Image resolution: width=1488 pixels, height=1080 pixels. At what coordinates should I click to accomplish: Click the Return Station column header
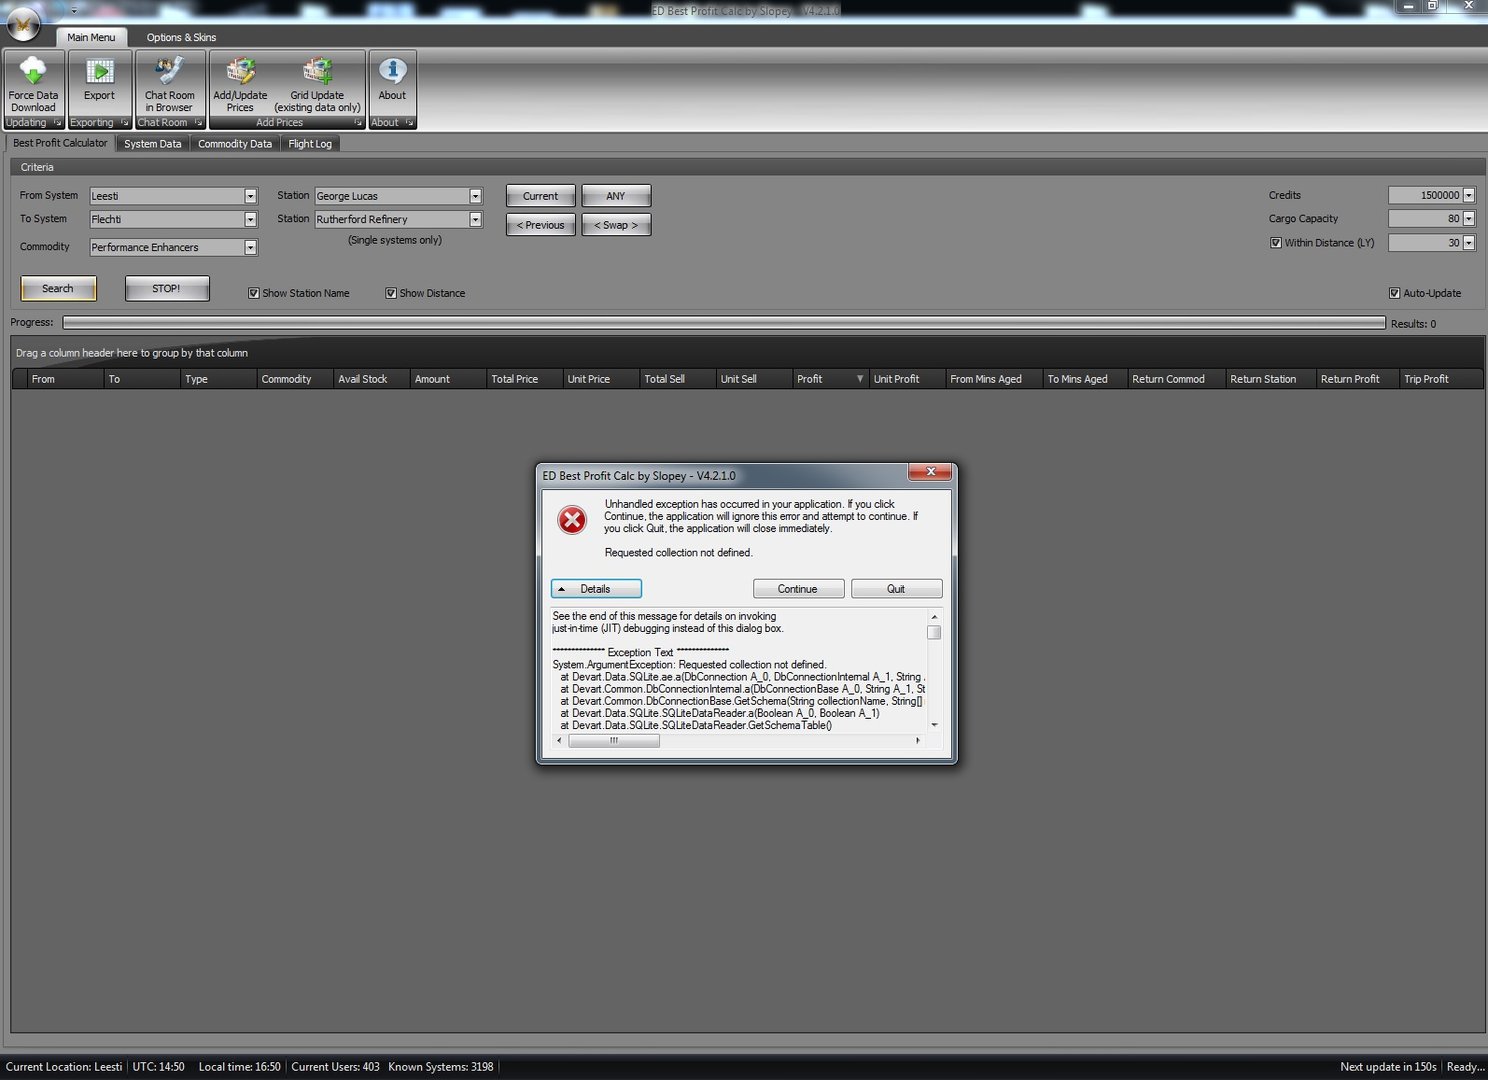pos(1270,379)
